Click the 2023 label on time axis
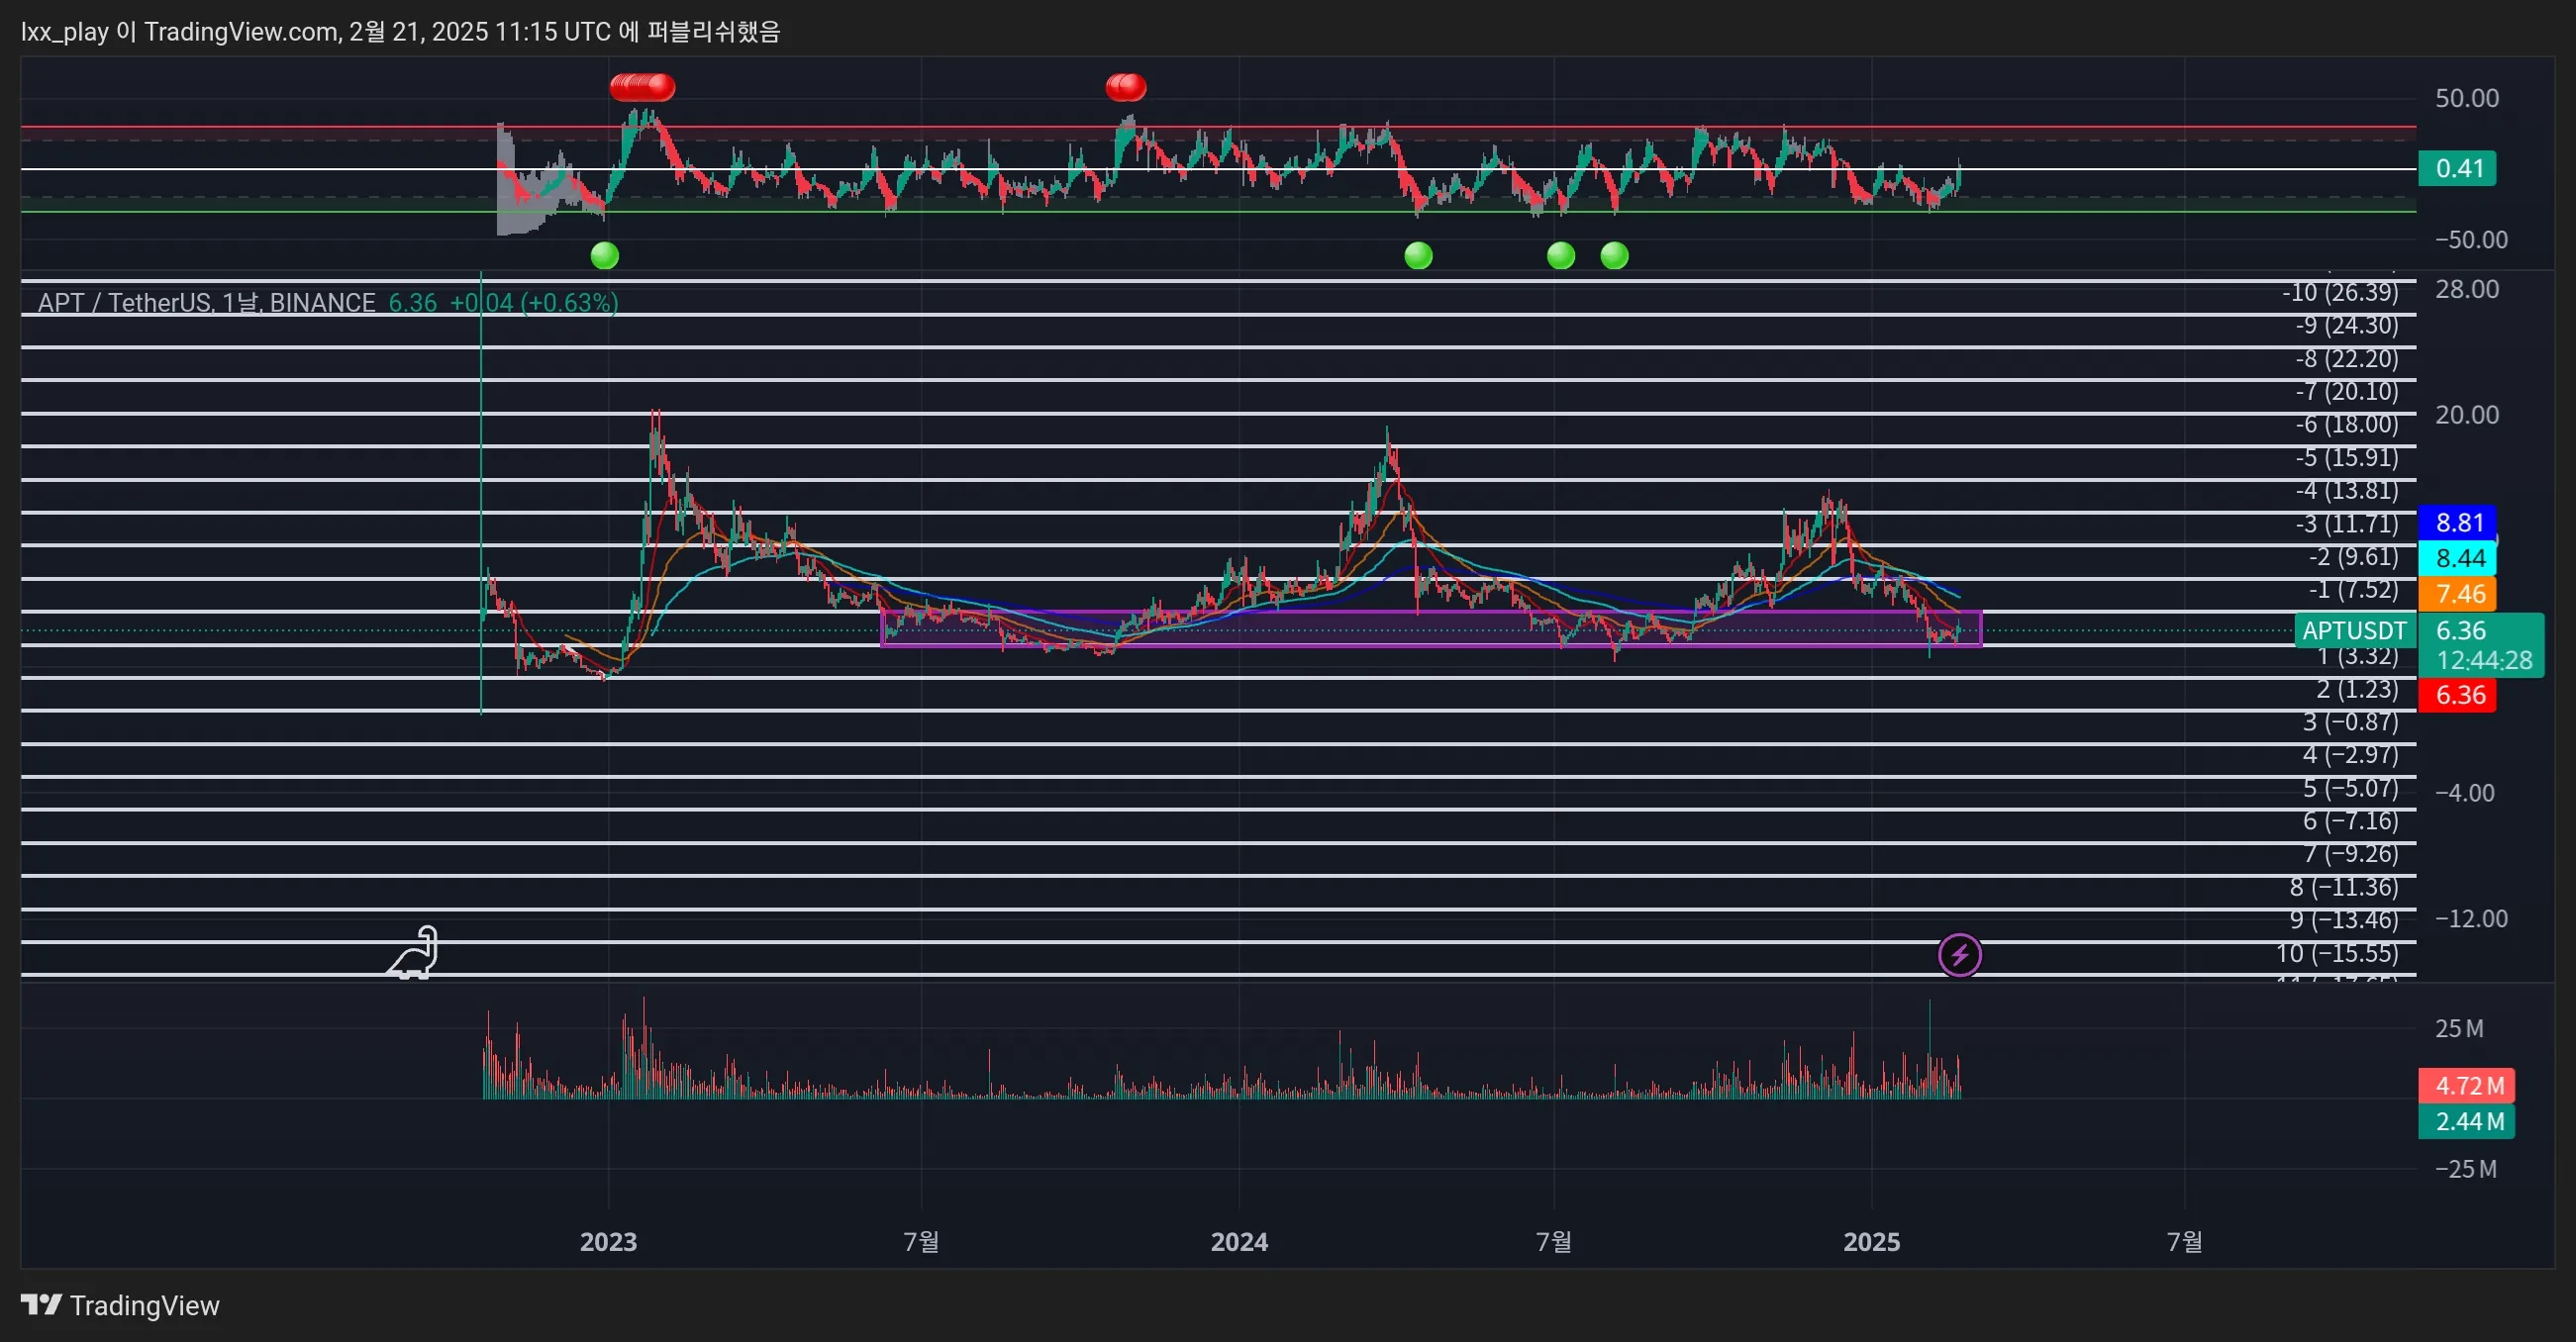The width and height of the screenshot is (2576, 1342). tap(608, 1242)
